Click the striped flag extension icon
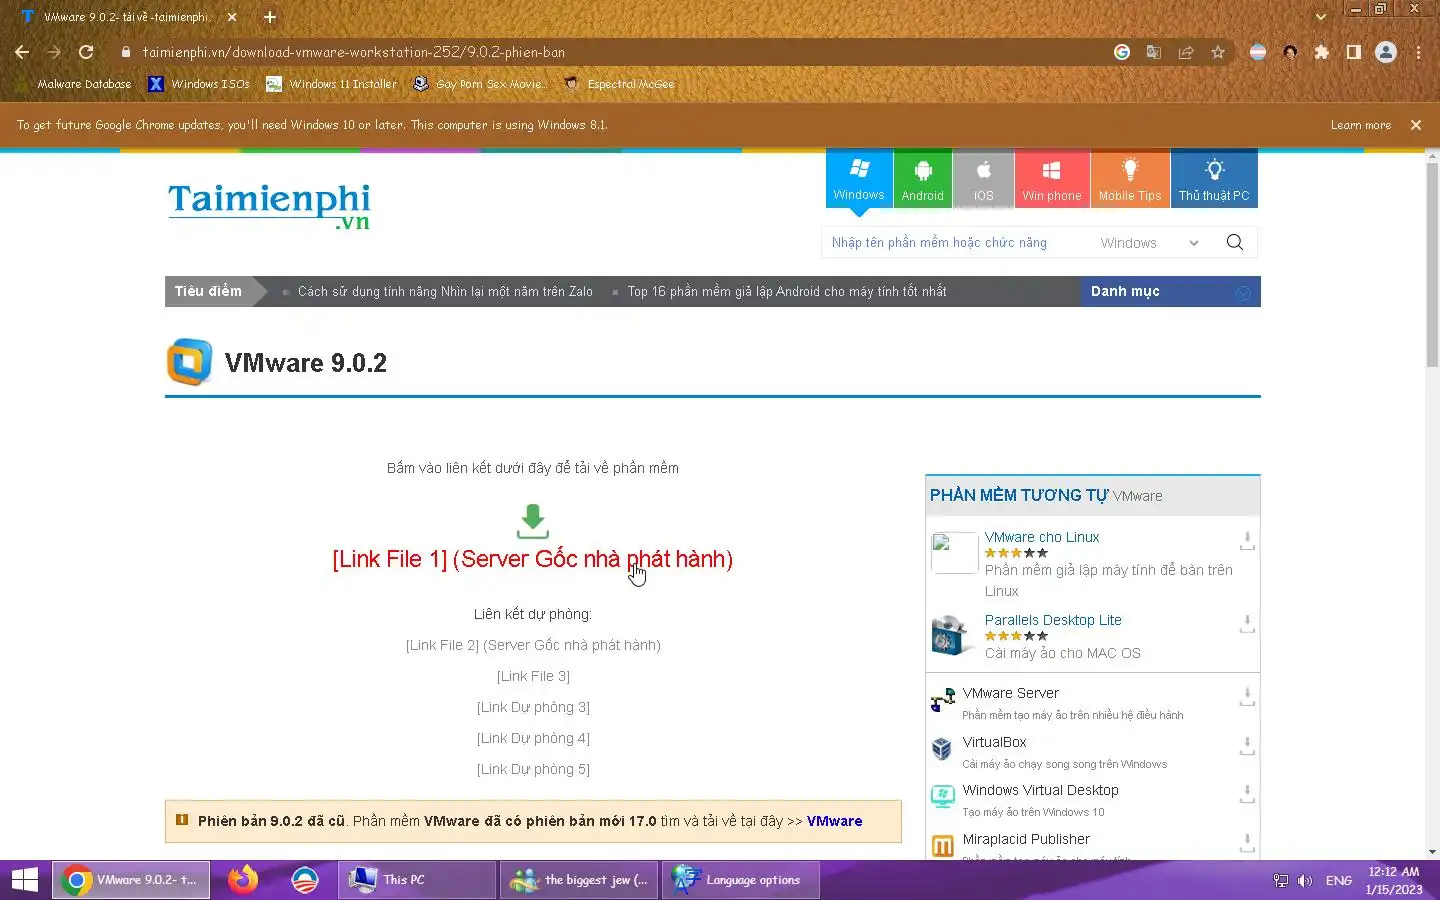Viewport: 1440px width, 900px height. [1258, 52]
